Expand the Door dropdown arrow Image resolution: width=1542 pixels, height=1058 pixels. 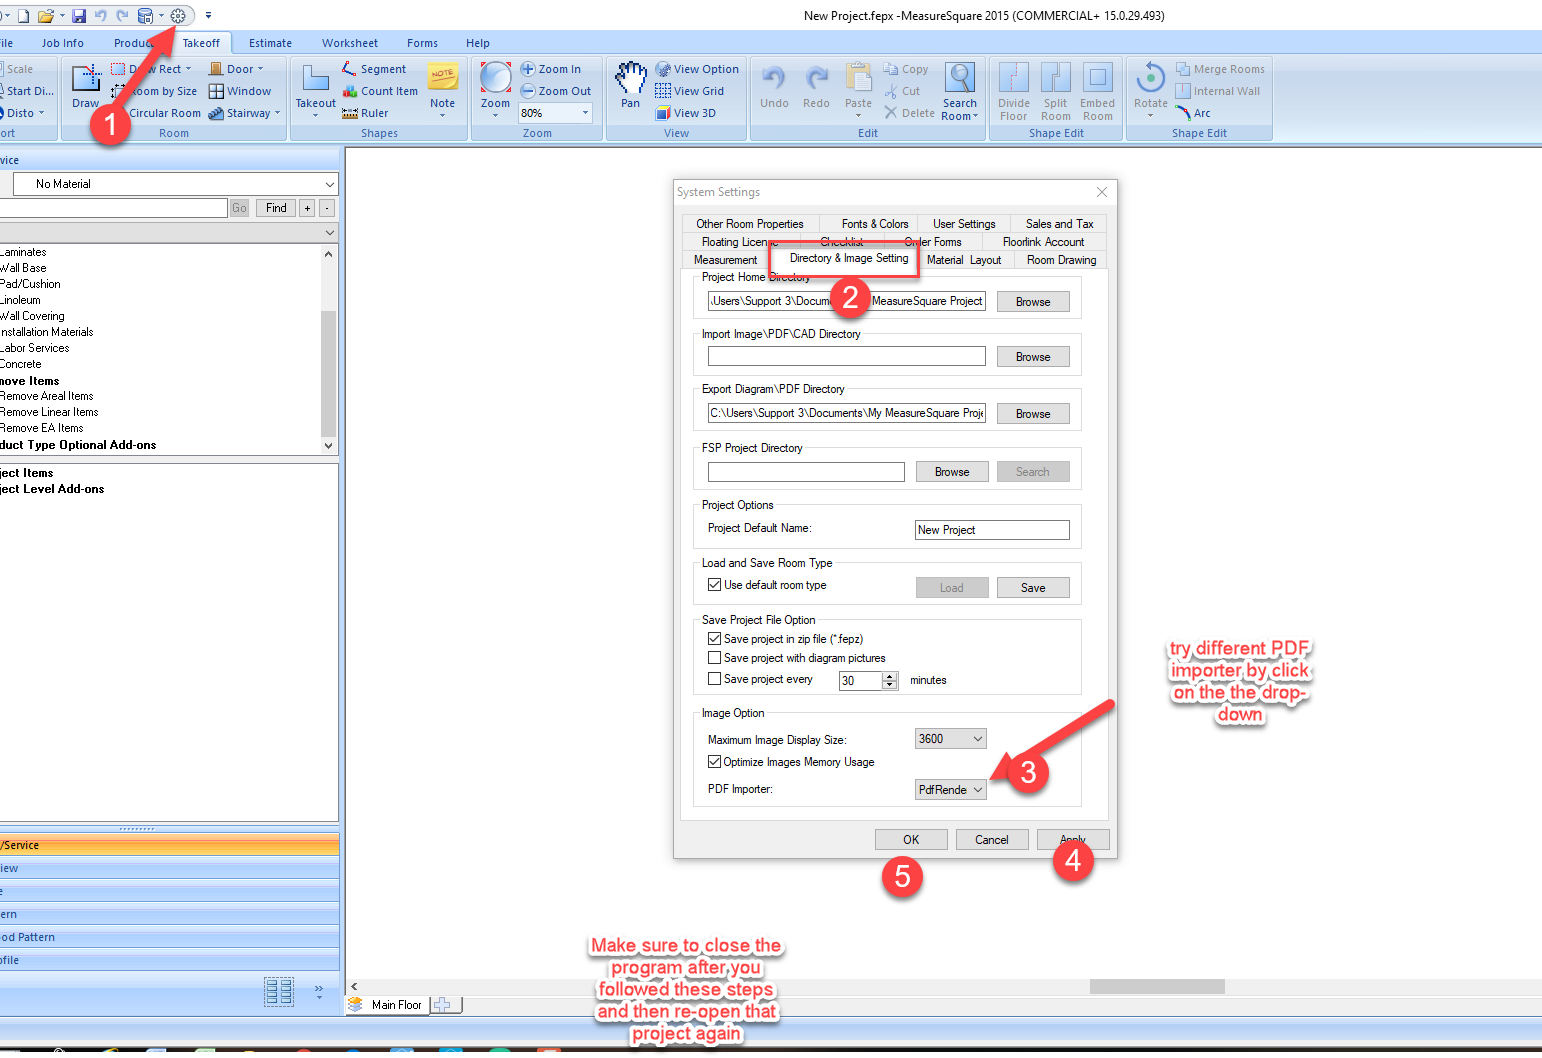tap(261, 70)
